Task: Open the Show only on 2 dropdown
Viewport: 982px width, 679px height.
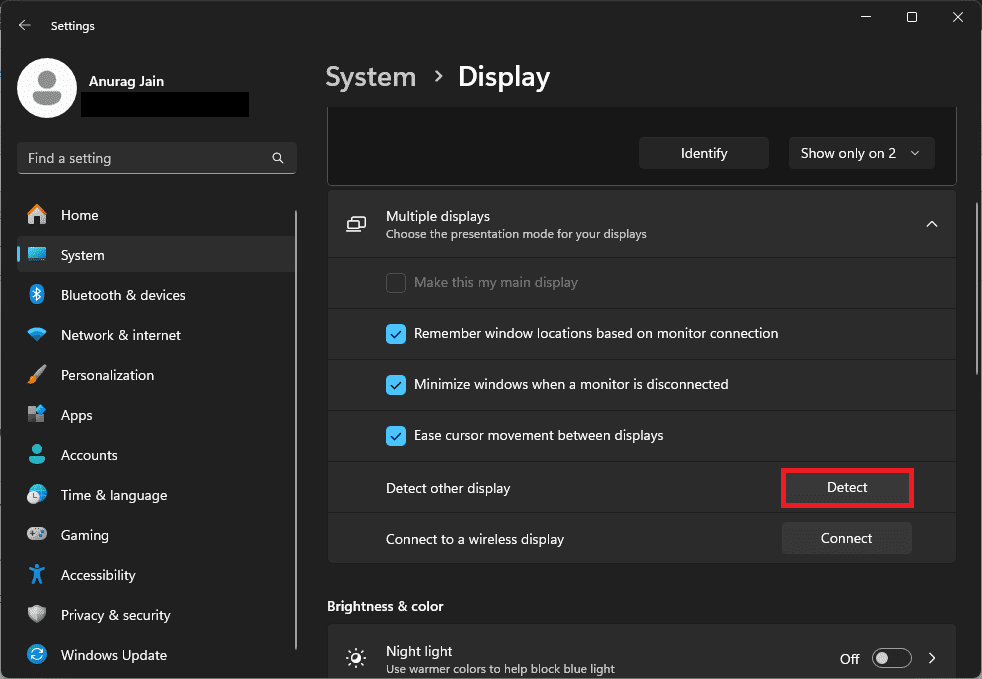Action: click(861, 153)
